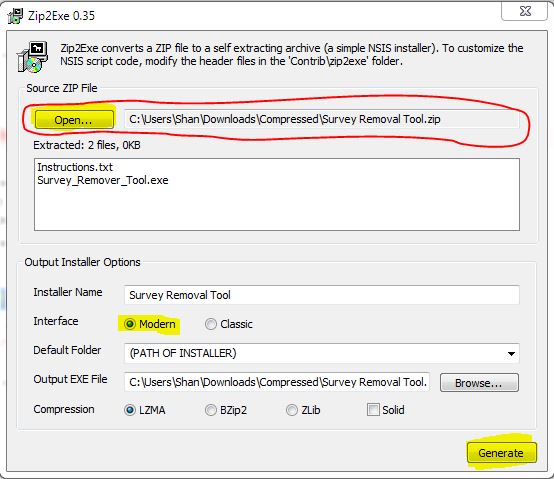Select Survey_Remover_Tool.exe in the file list

(x=103, y=181)
